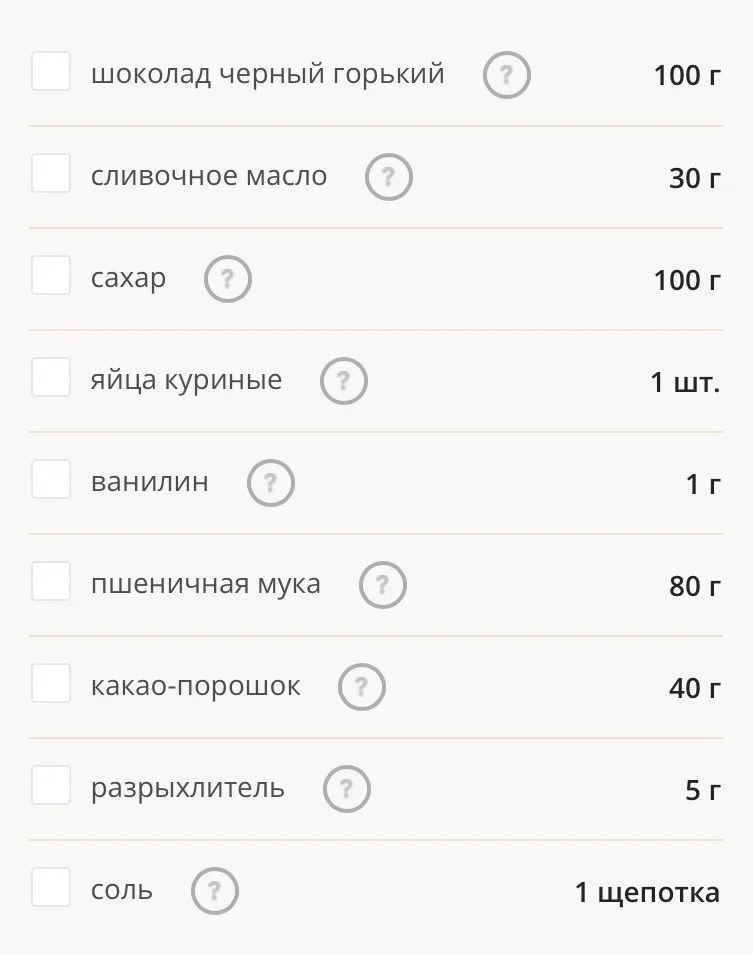Tick the сливочное масло checkbox
Viewport: 753px width, 955px height.
[51, 174]
